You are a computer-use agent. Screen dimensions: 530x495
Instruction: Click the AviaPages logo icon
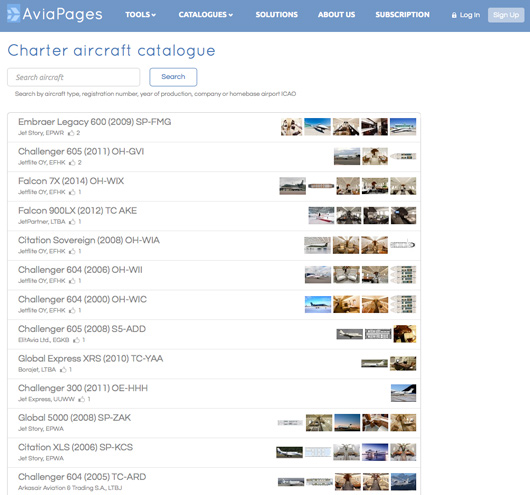click(14, 14)
